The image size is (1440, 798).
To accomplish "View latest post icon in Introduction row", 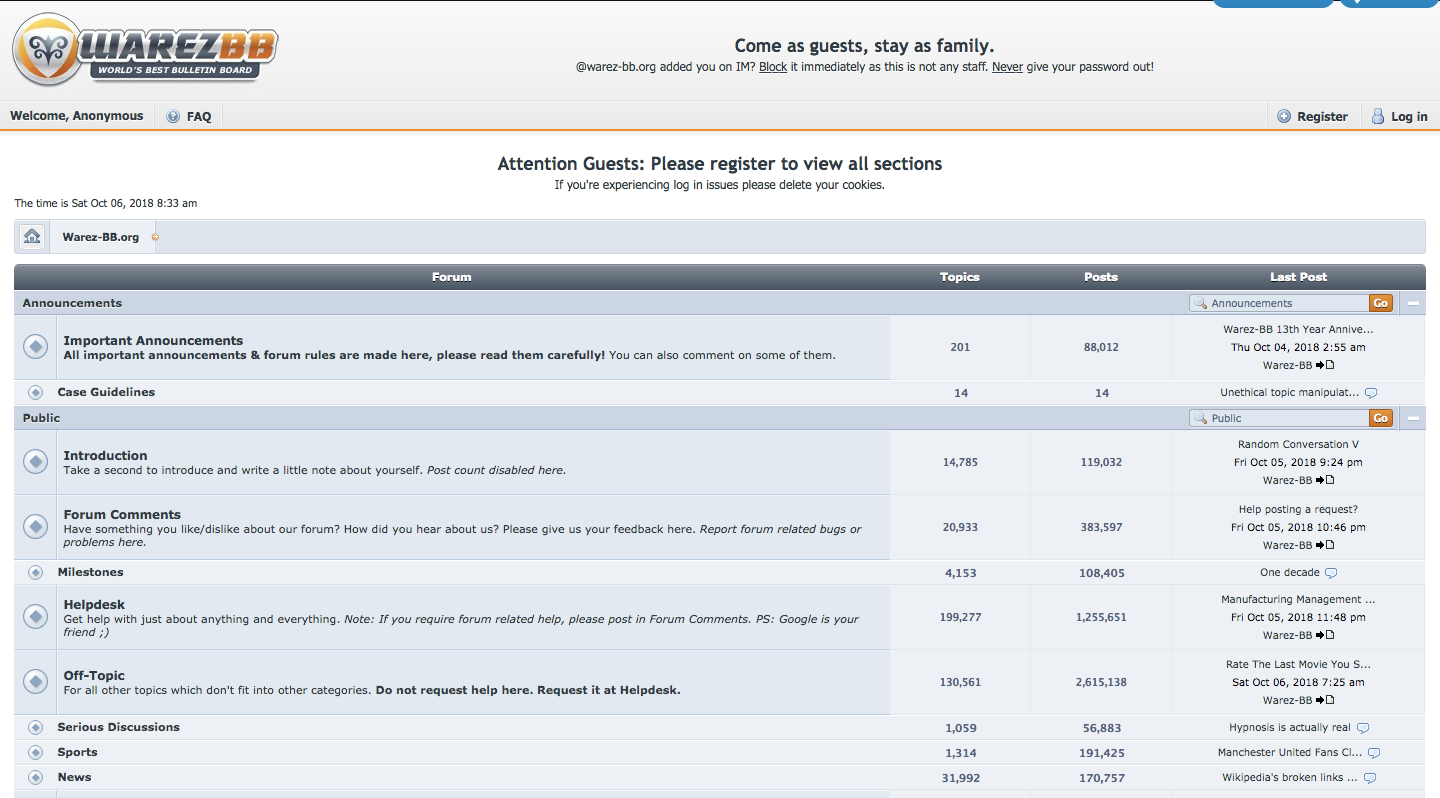I will pos(1325,480).
